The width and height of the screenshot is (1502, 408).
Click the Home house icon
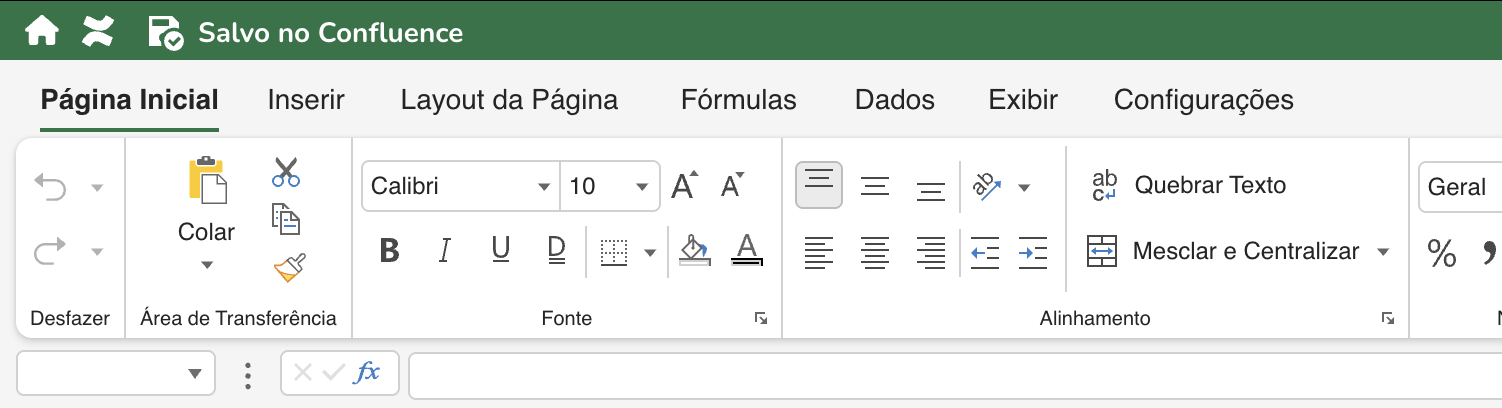pos(42,32)
